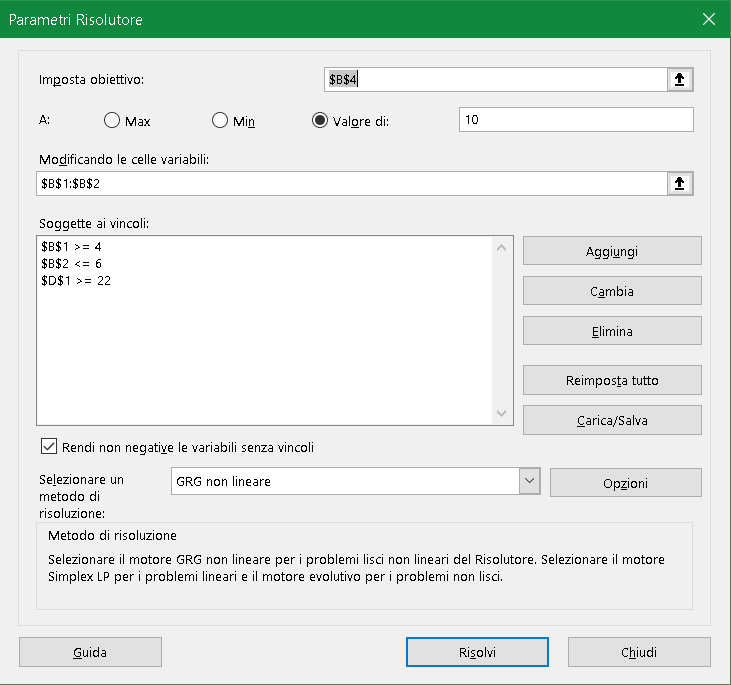
Task: Click the Aggiungi button
Action: 612,251
